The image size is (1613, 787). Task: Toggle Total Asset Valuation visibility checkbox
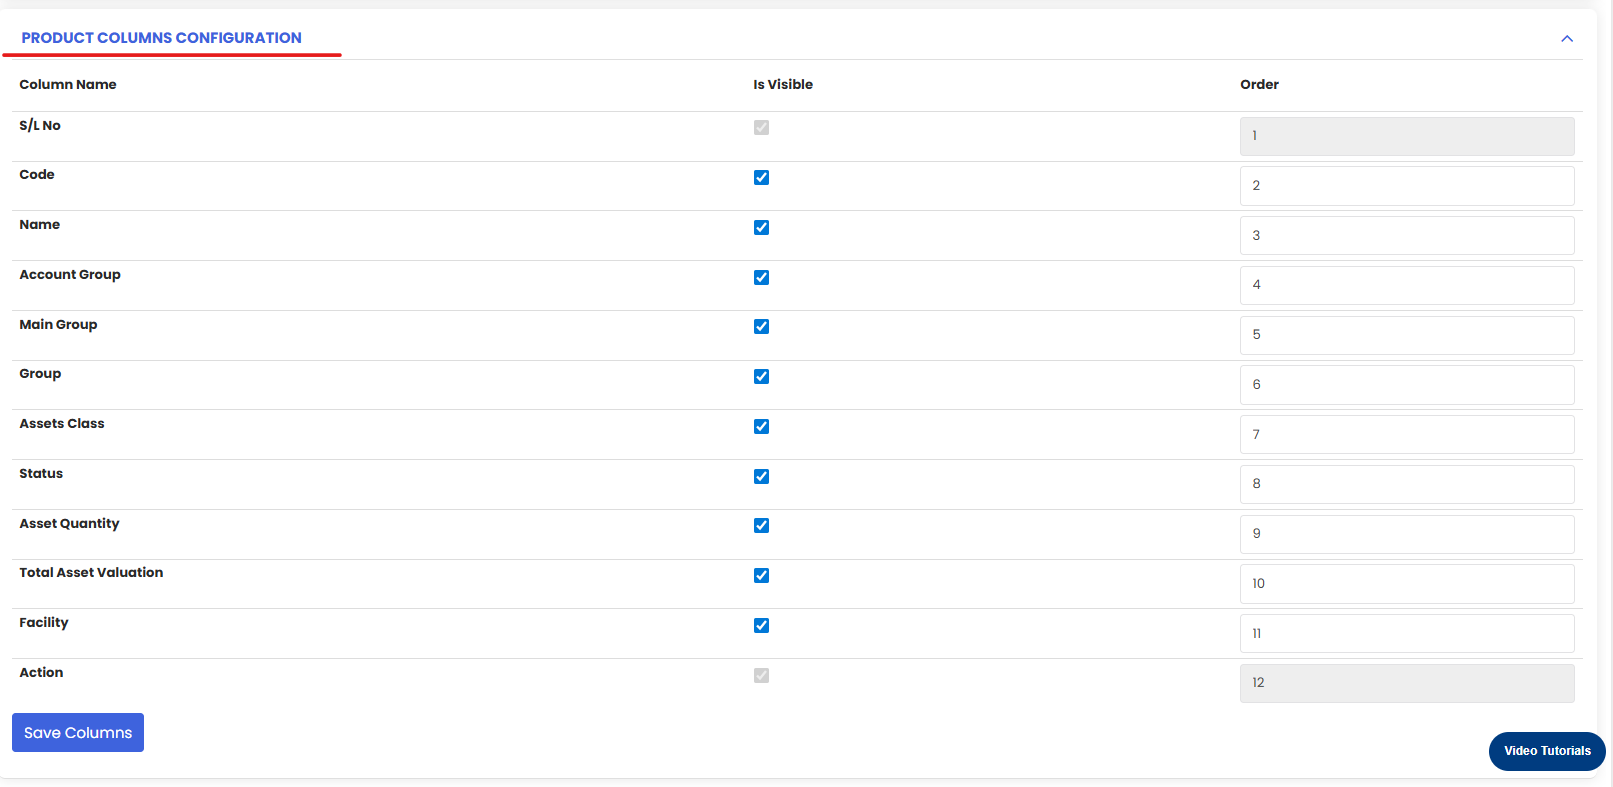(x=761, y=575)
